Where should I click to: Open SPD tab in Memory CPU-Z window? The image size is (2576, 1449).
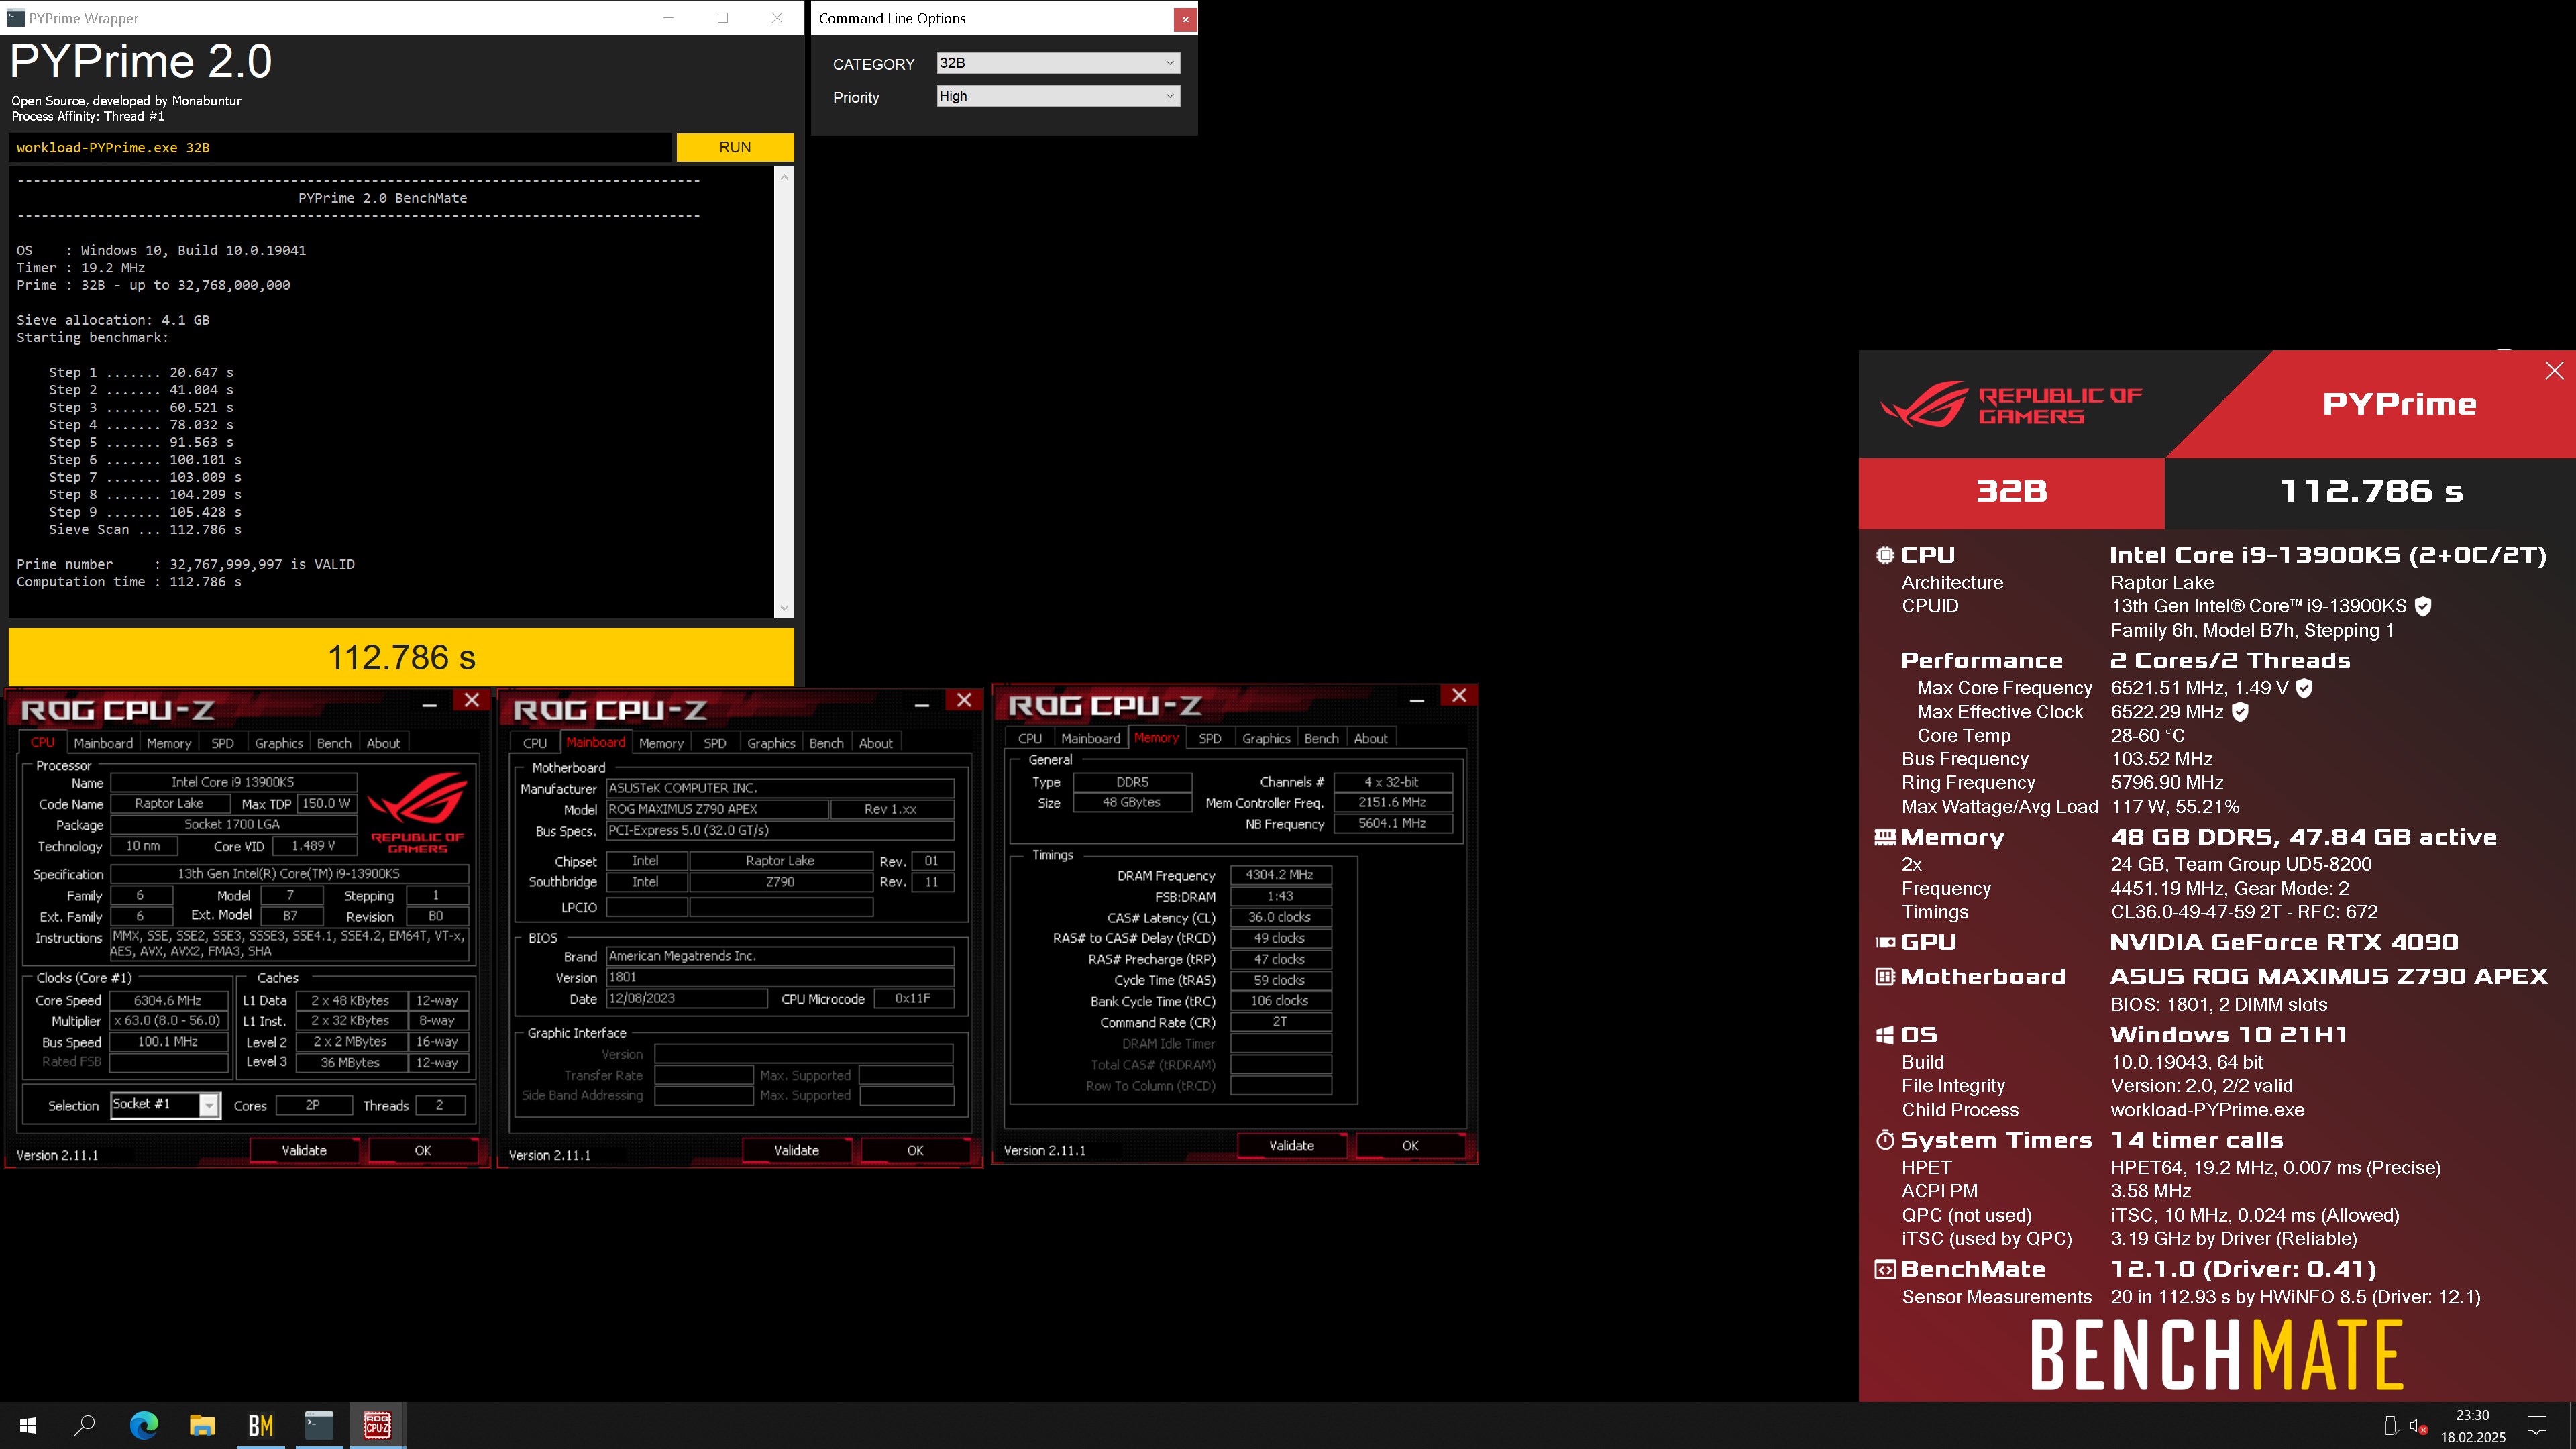(1209, 738)
